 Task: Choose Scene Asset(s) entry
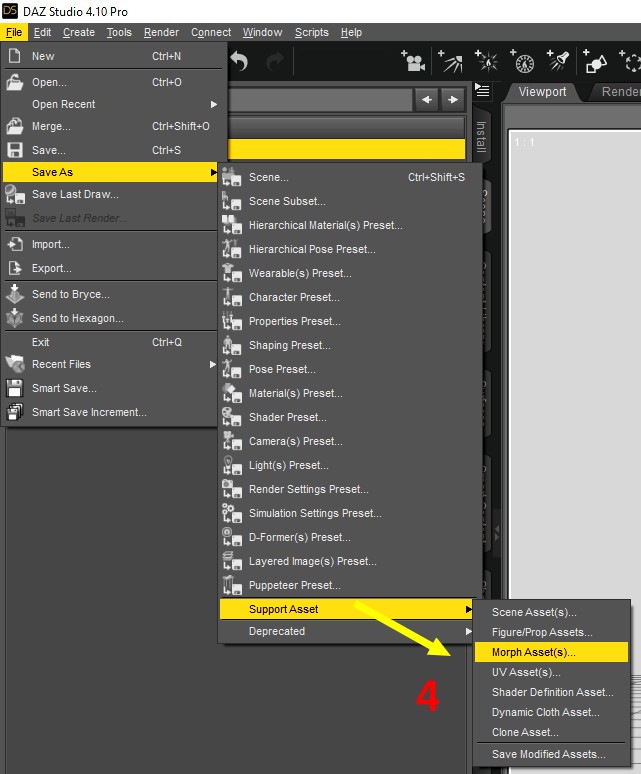point(551,612)
